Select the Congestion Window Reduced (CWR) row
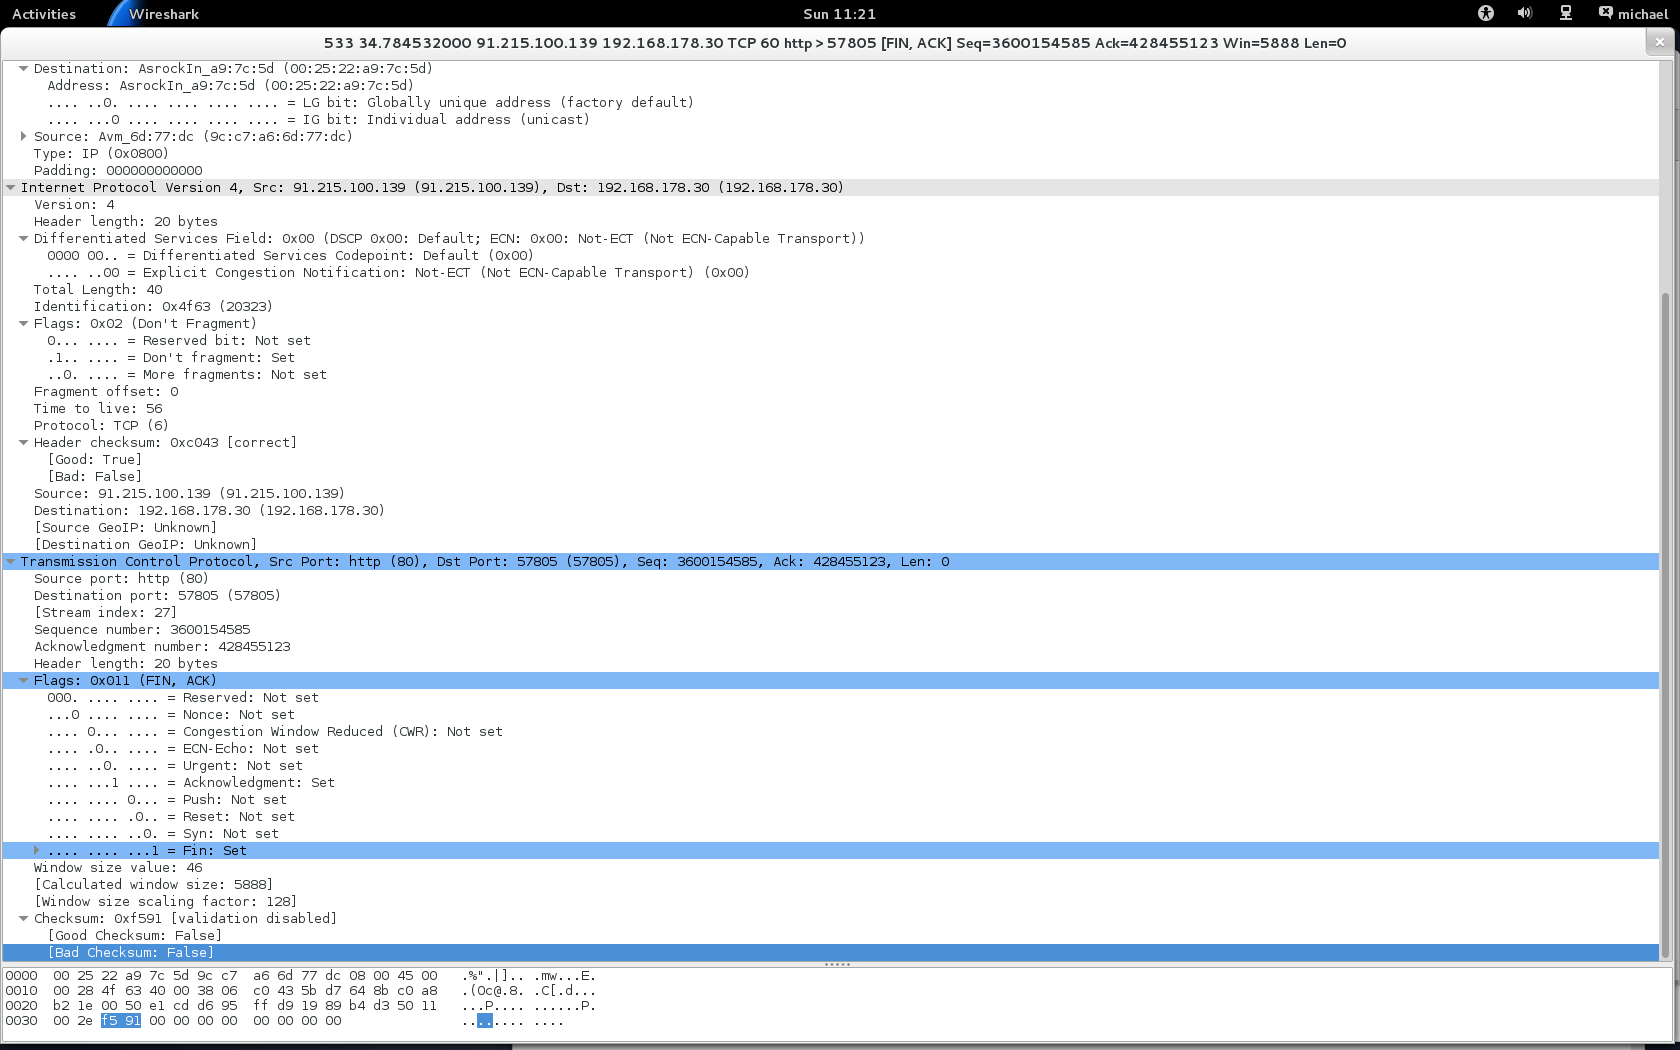1680x1050 pixels. pos(831,732)
